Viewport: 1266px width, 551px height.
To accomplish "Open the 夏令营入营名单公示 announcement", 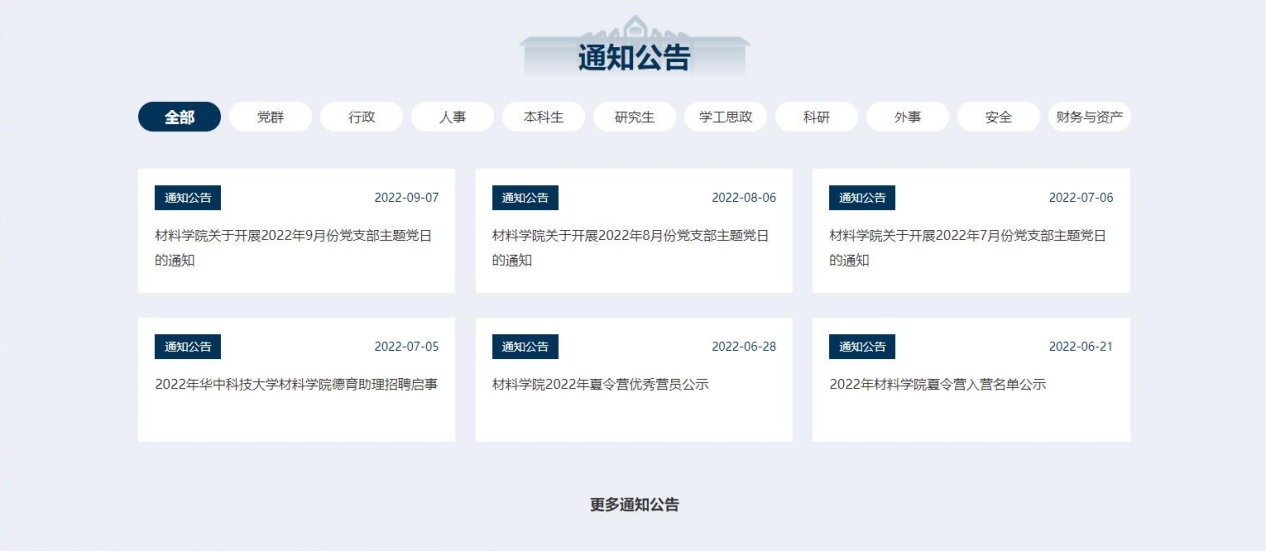I will 937,384.
